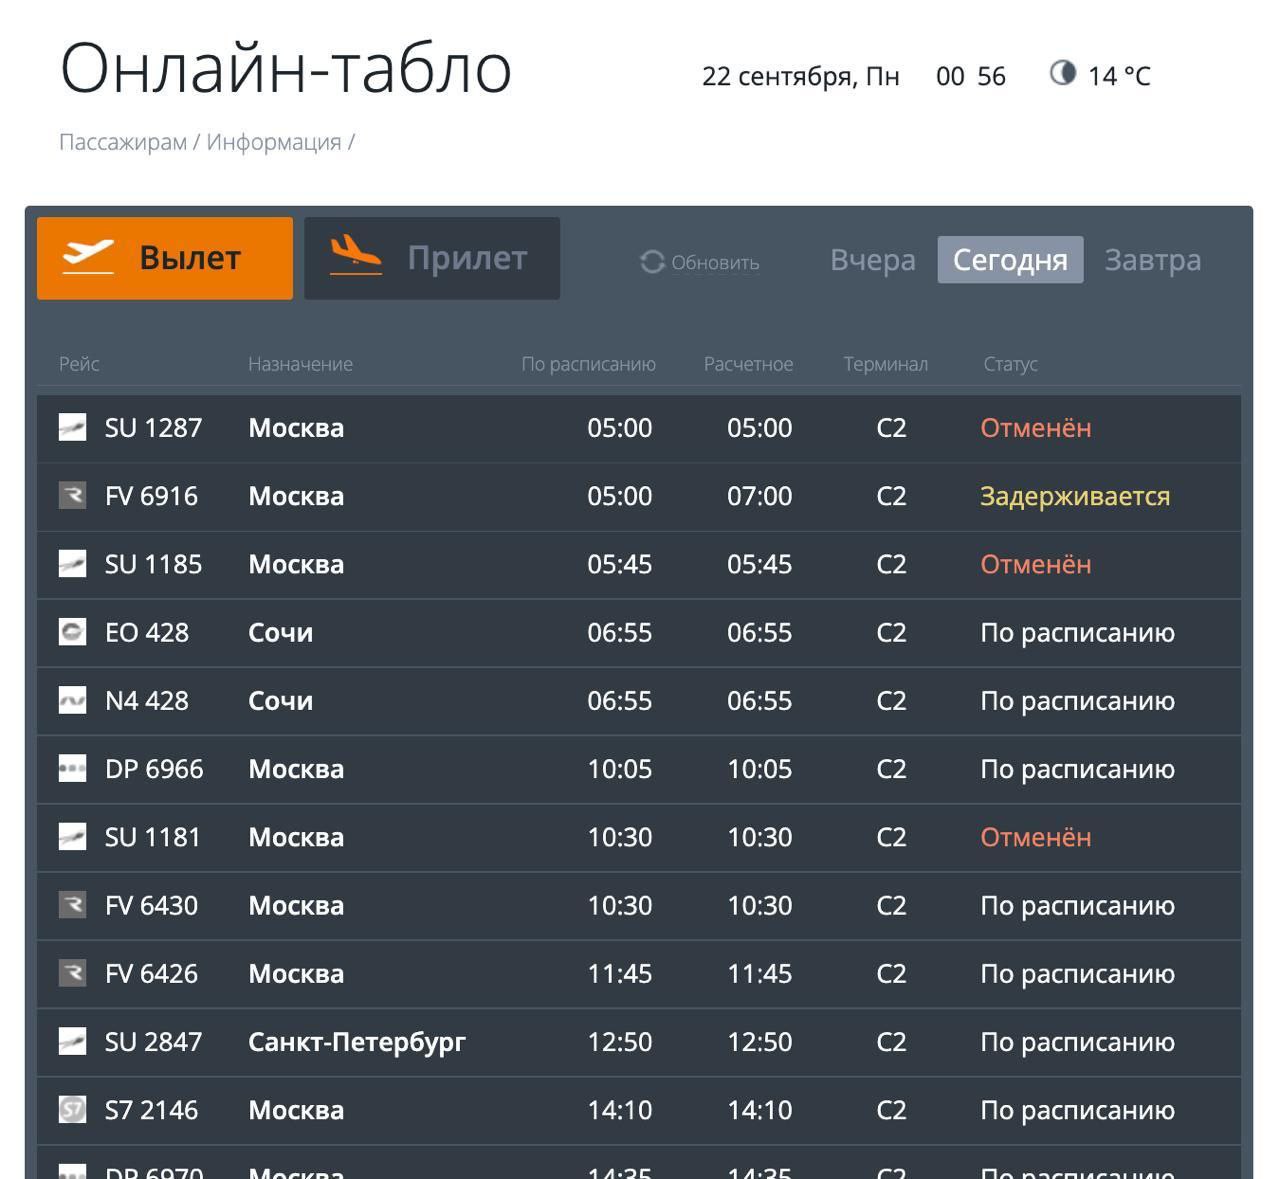The height and width of the screenshot is (1179, 1280).
Task: Click the Nordwind logo beside N4 428
Action: pos(72,700)
